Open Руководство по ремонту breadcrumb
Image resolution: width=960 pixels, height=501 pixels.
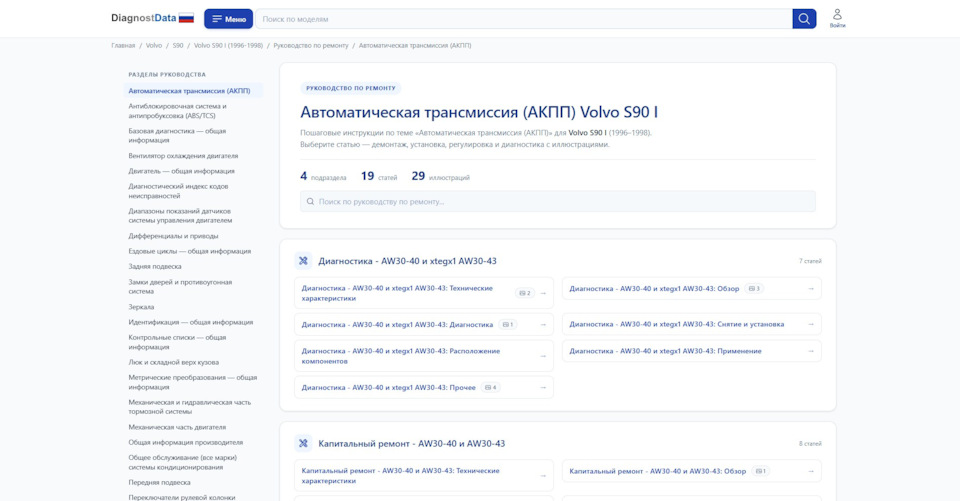tap(311, 45)
